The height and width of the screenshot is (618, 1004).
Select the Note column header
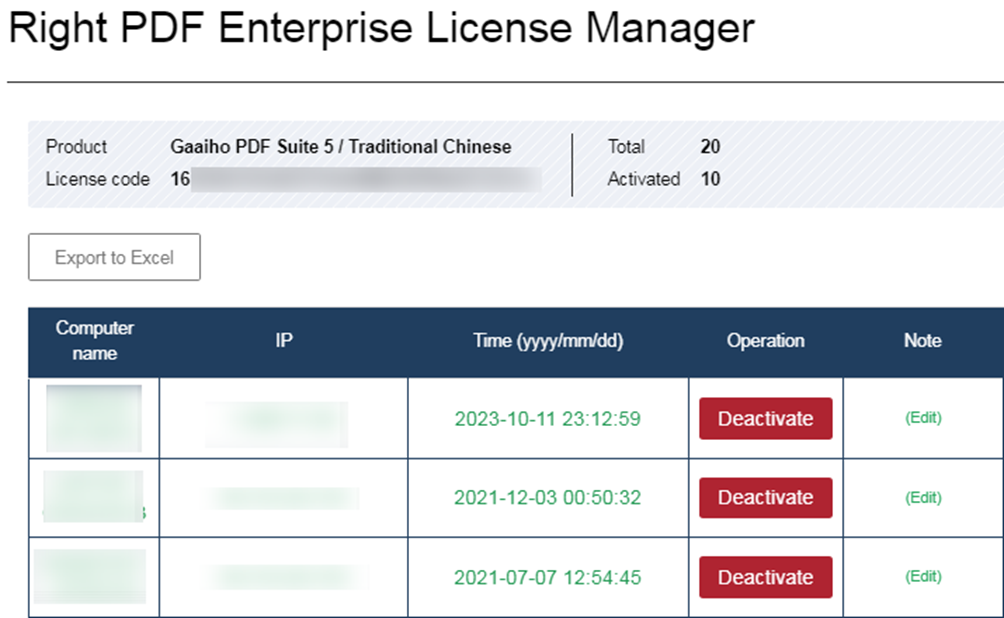[923, 341]
